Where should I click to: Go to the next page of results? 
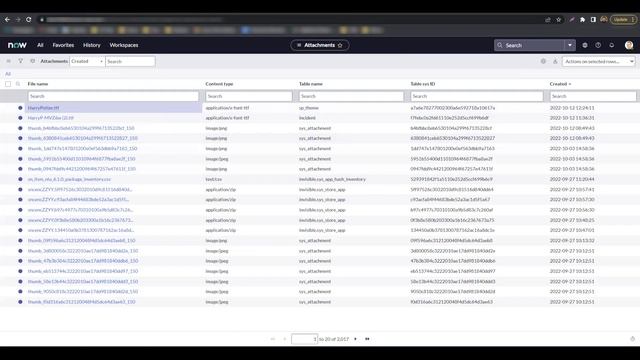355,339
